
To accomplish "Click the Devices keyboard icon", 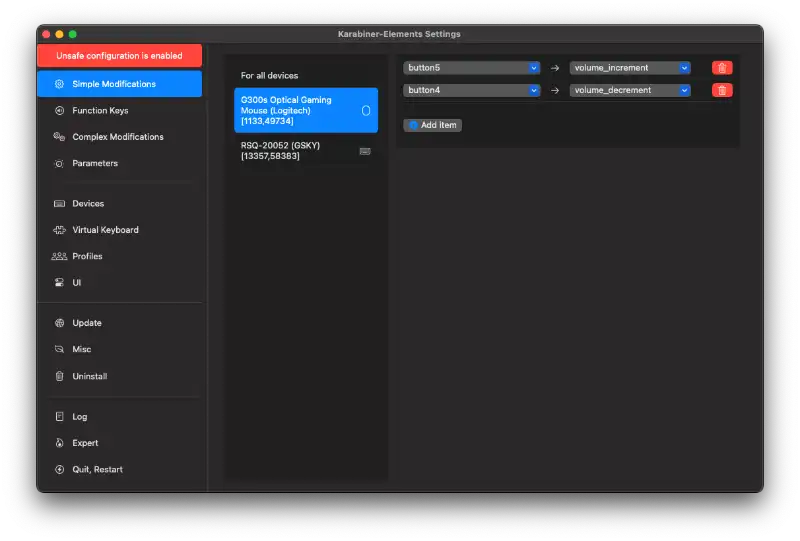I will [59, 204].
